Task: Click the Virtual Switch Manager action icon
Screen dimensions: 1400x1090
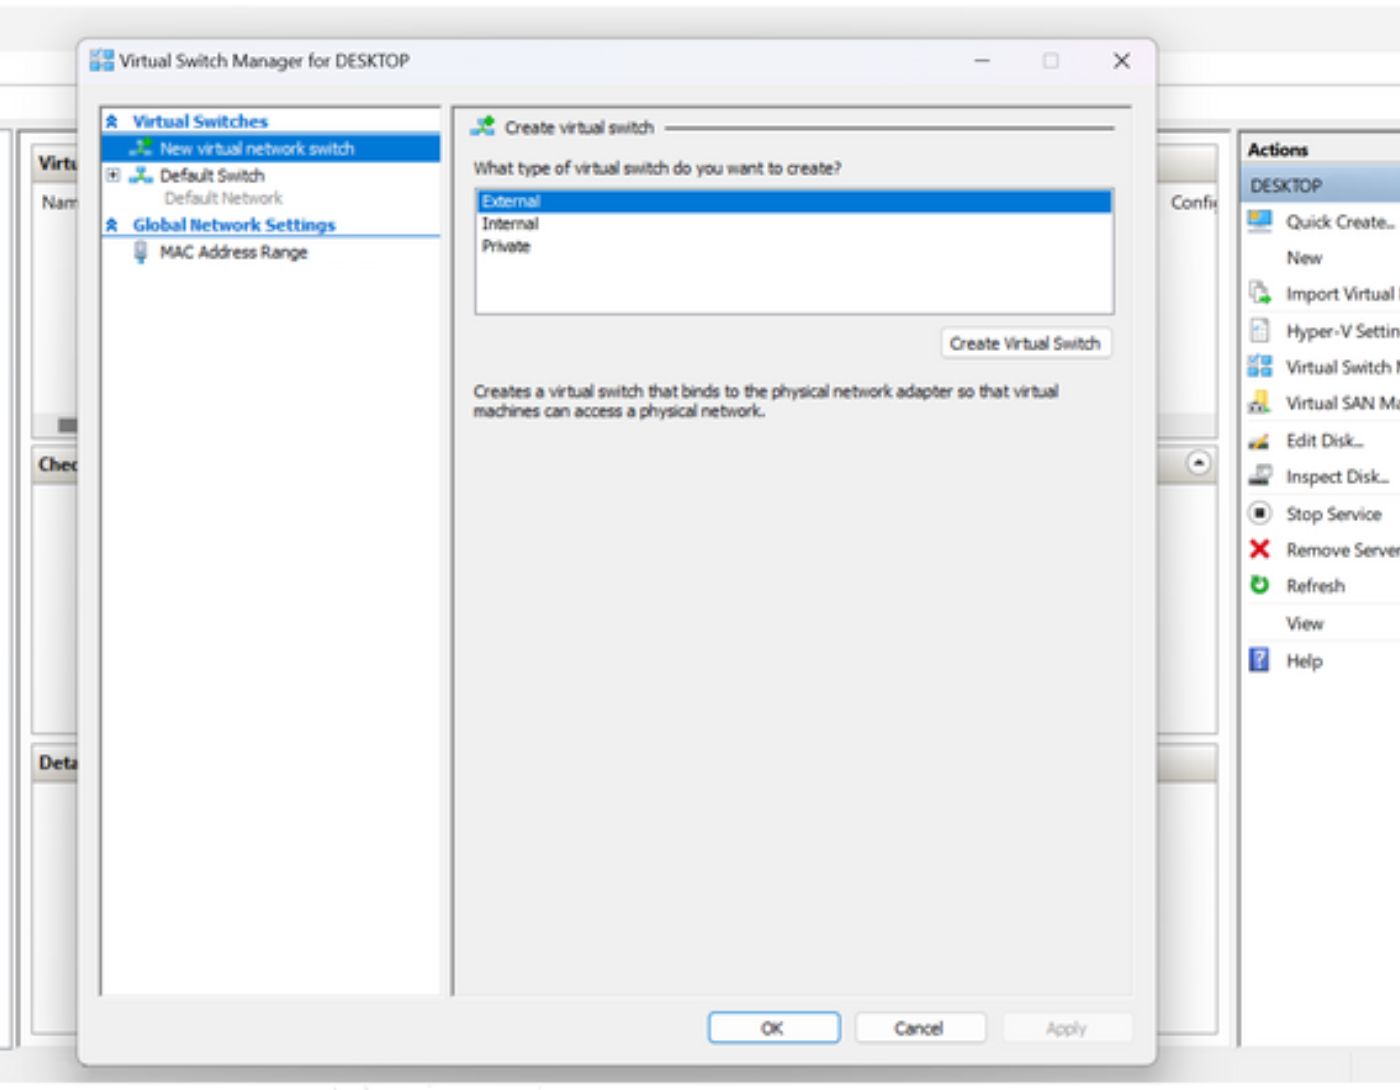Action: pos(1260,366)
